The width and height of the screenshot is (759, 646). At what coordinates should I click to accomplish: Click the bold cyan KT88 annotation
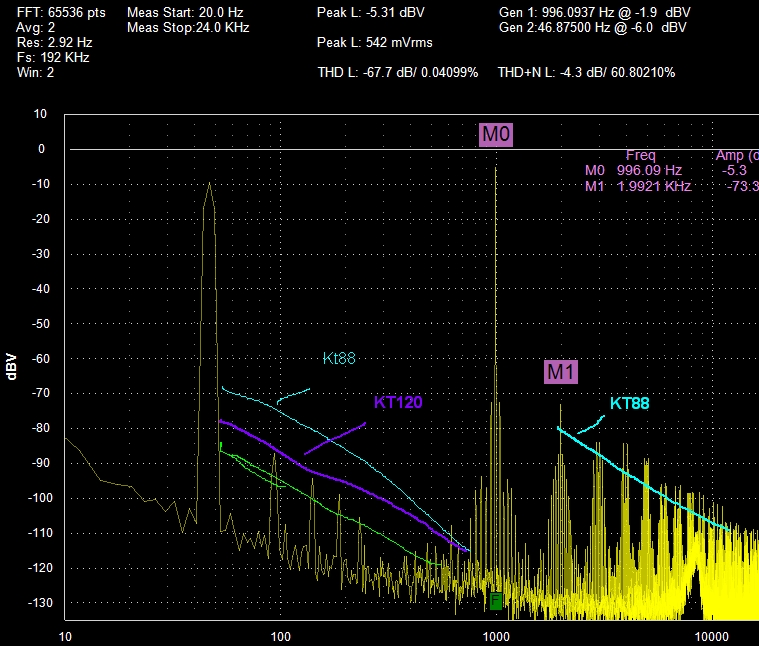pos(629,403)
